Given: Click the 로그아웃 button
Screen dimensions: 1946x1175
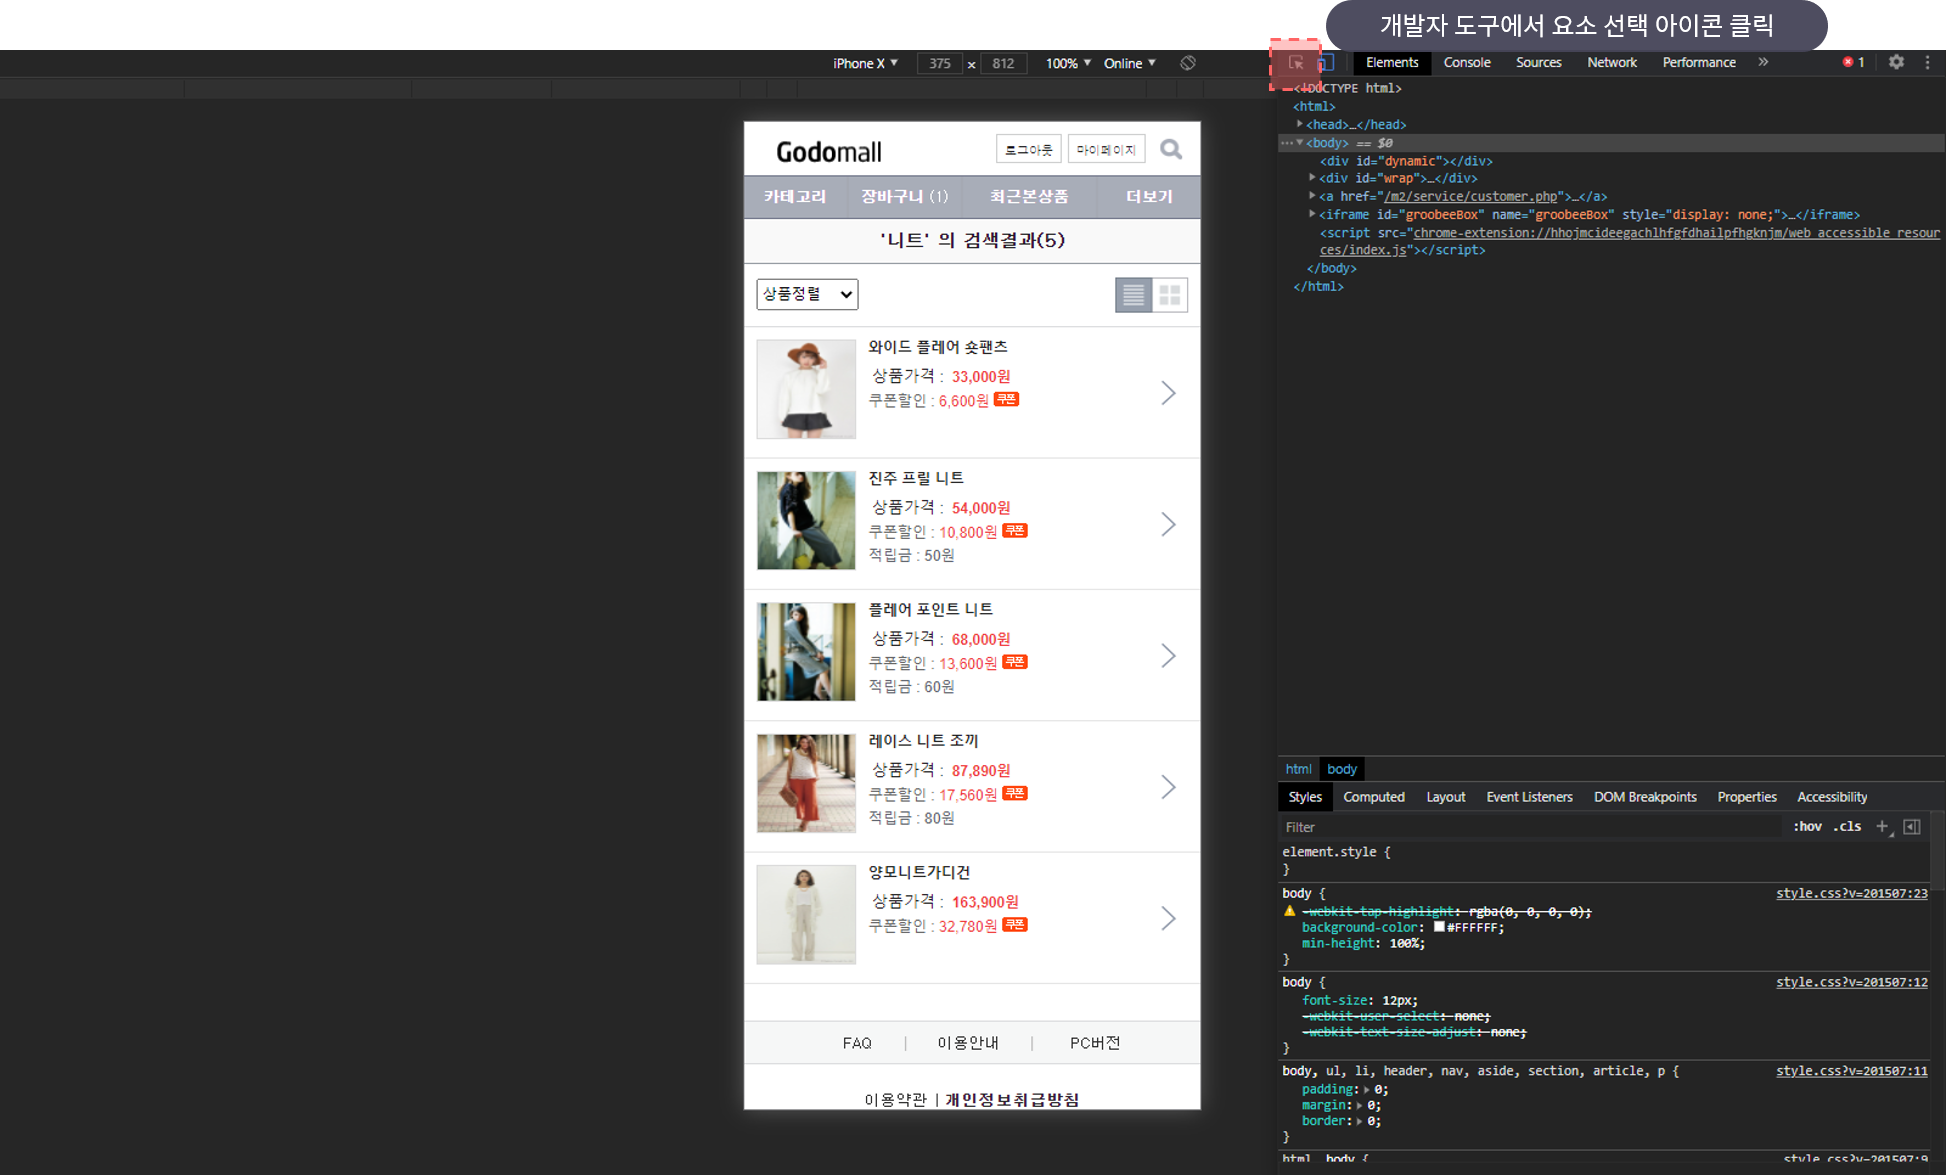Looking at the screenshot, I should pyautogui.click(x=1028, y=150).
